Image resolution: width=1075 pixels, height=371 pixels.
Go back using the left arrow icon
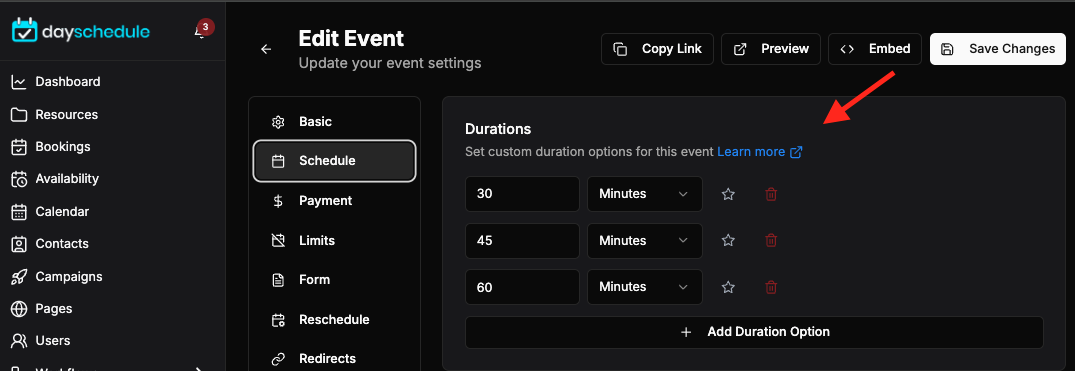(266, 49)
